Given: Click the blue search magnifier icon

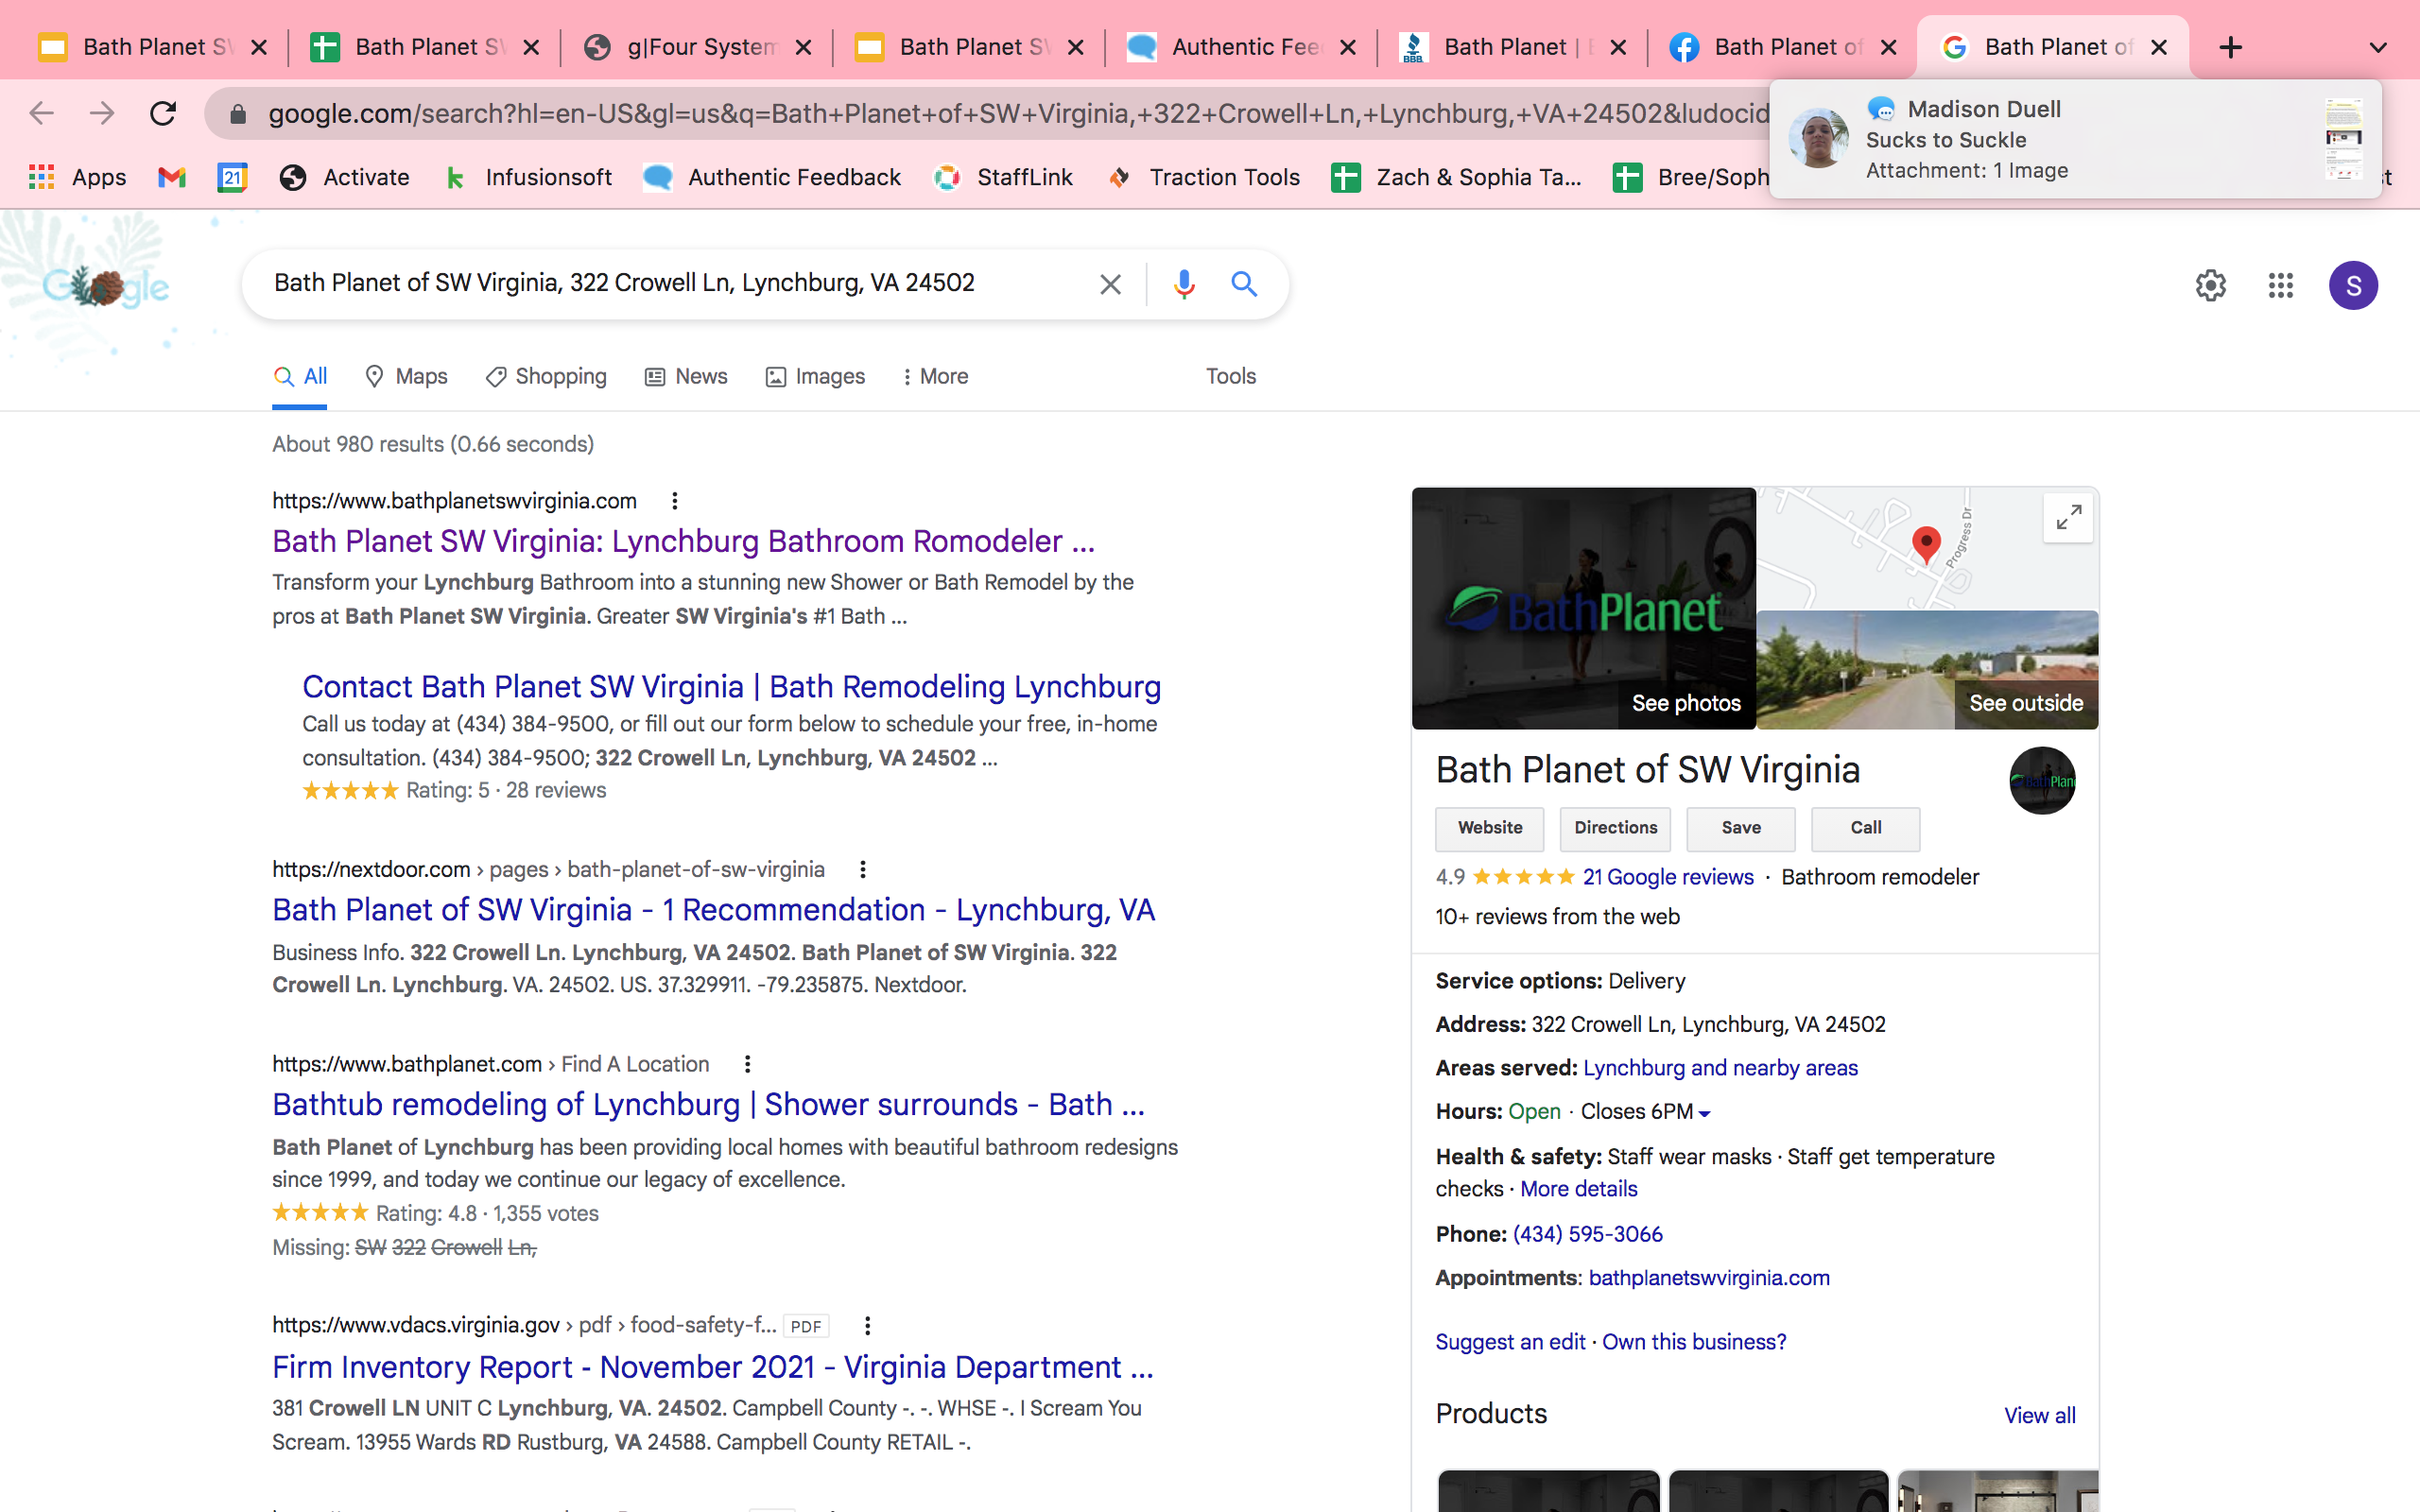Looking at the screenshot, I should pos(1243,284).
